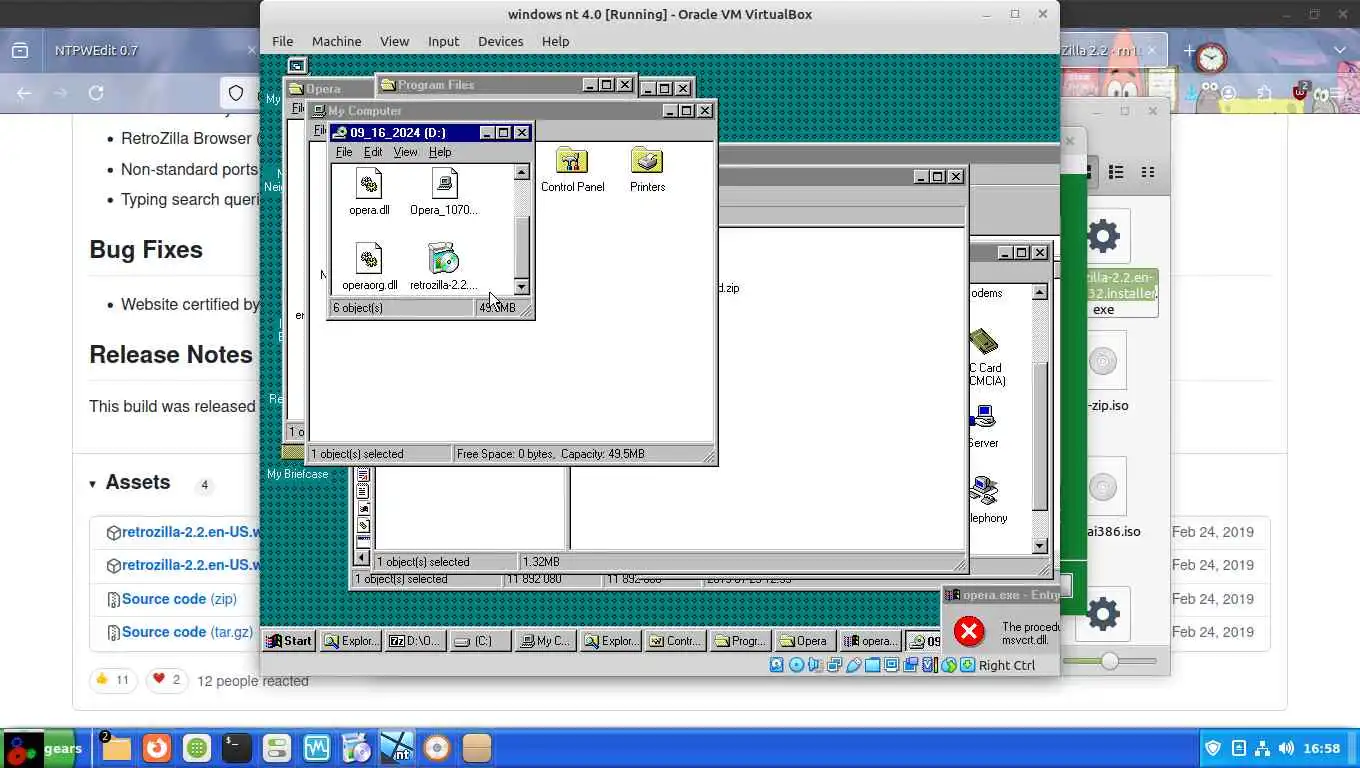Open the terminal icon in the Linux taskbar
The width and height of the screenshot is (1360, 768).
tap(236, 748)
